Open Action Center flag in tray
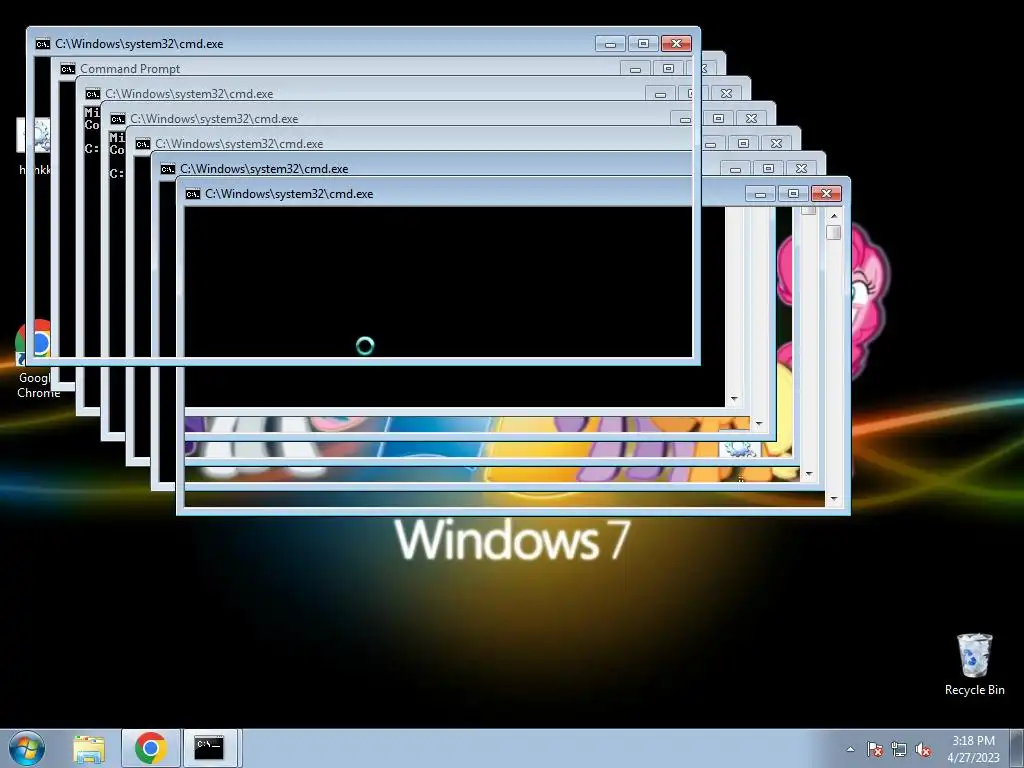This screenshot has height=768, width=1024. pyautogui.click(x=875, y=749)
